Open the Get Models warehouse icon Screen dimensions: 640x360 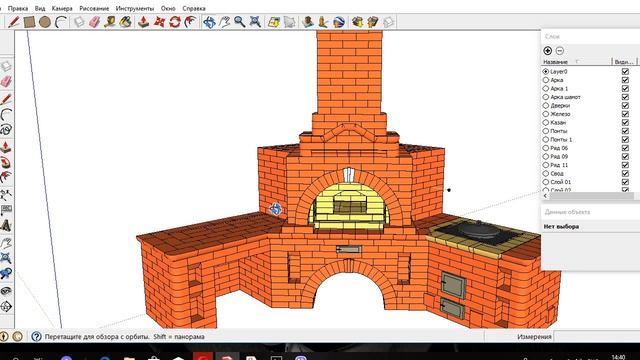[x=358, y=22]
